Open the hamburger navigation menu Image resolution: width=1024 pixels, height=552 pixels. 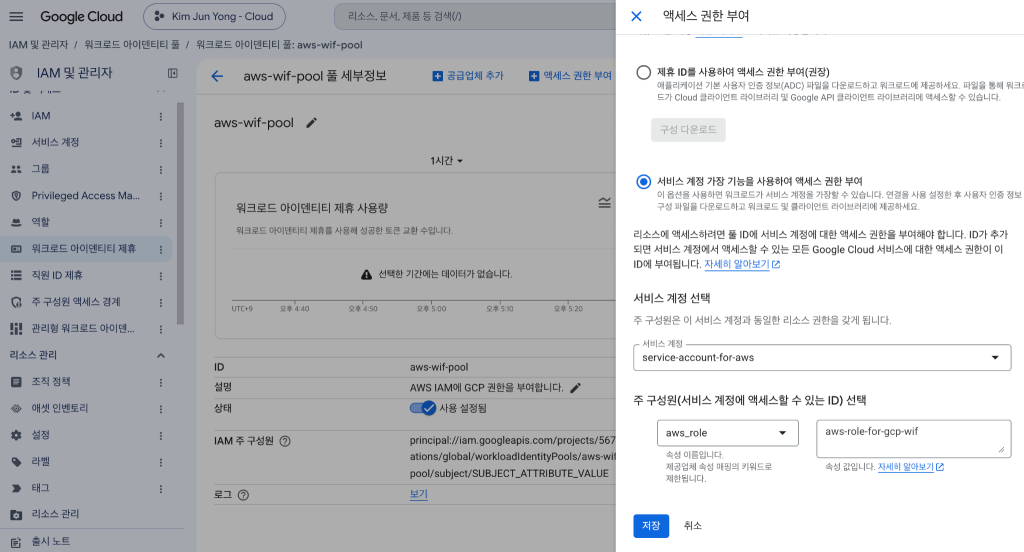point(16,16)
